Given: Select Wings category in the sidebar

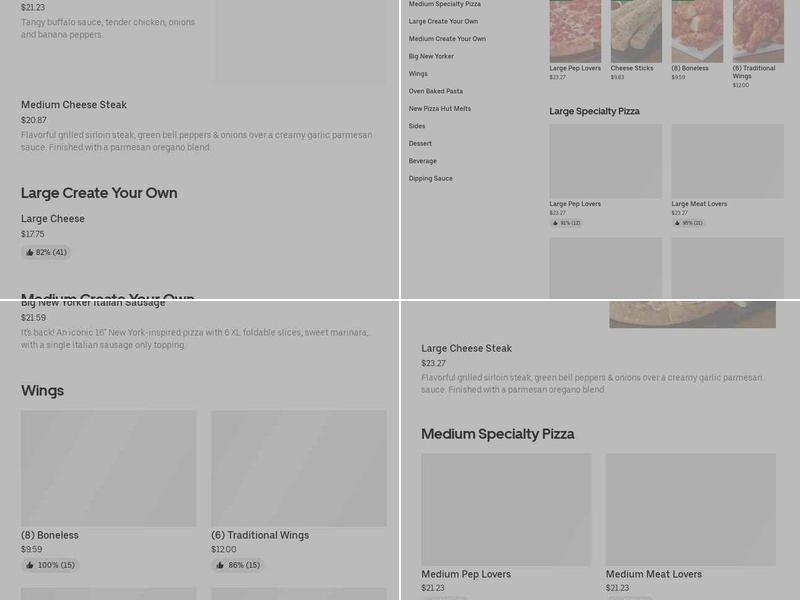Looking at the screenshot, I should [418, 73].
